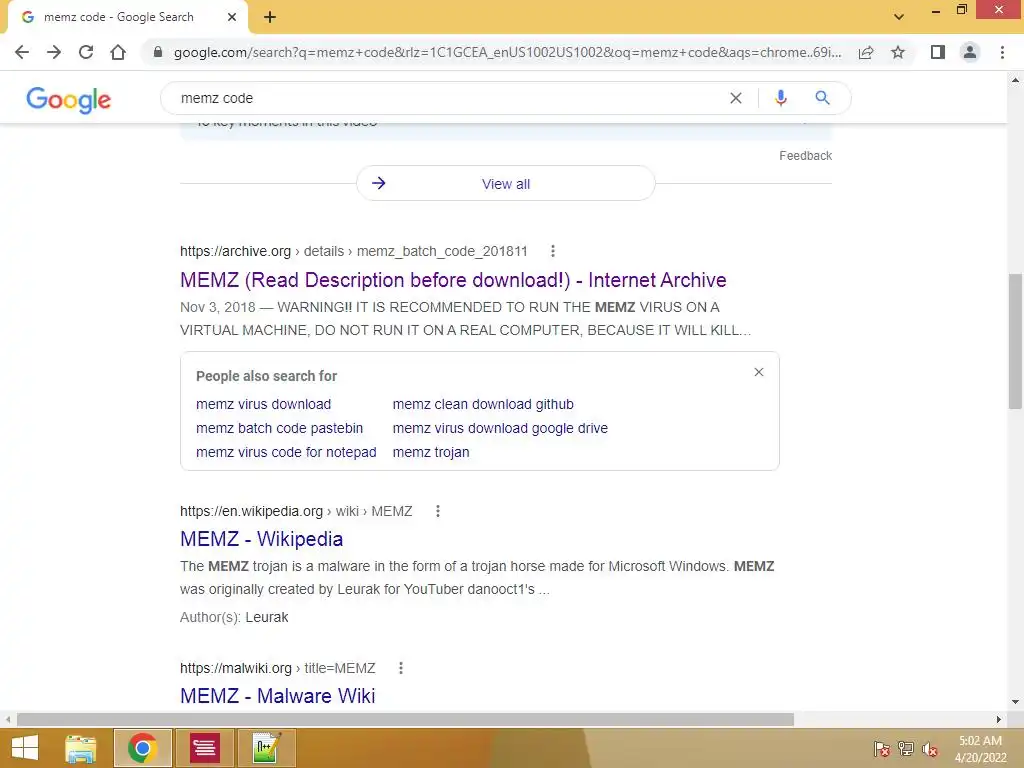Image resolution: width=1024 pixels, height=768 pixels.
Task: Click vertical scrollbar thumb
Action: point(1015,342)
